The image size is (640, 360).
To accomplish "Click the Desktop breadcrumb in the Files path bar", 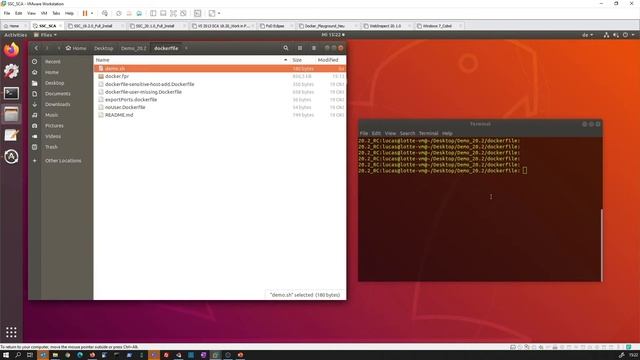I will coord(104,48).
